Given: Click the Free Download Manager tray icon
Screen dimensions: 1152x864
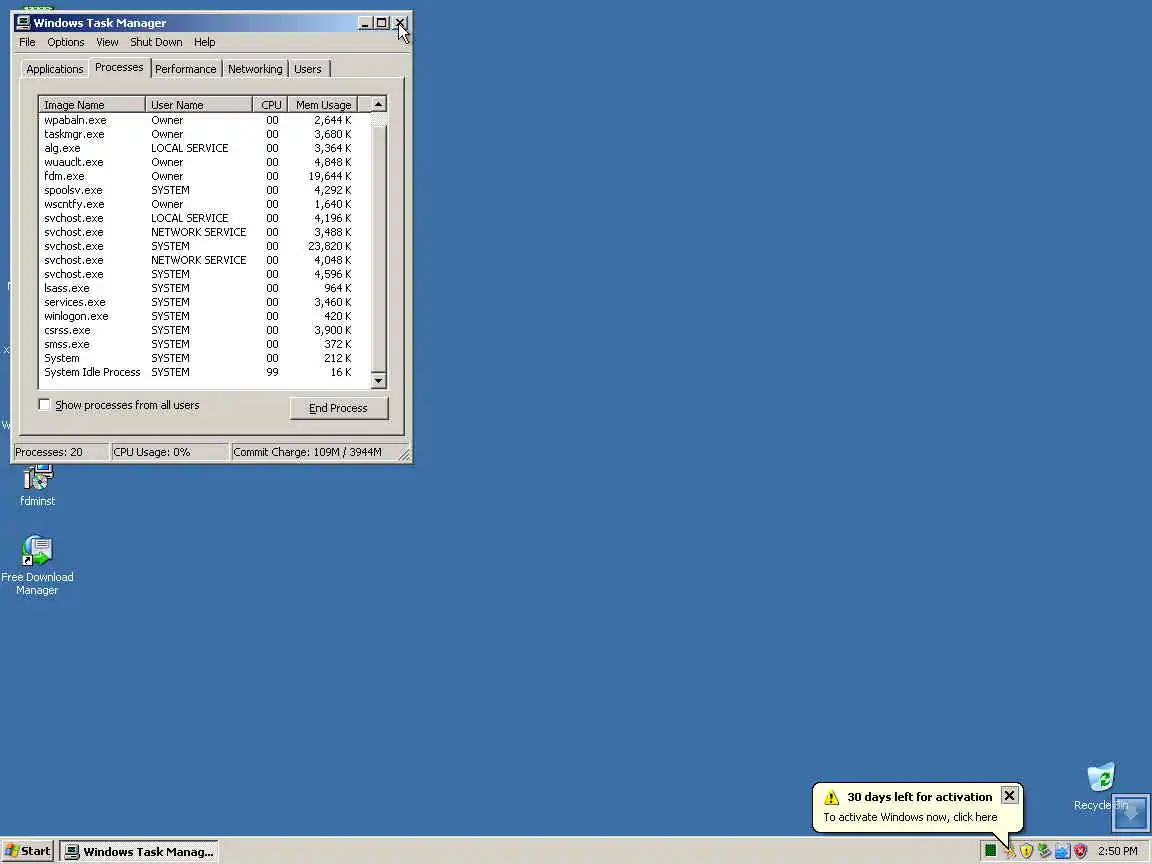Looking at the screenshot, I should [x=1044, y=852].
